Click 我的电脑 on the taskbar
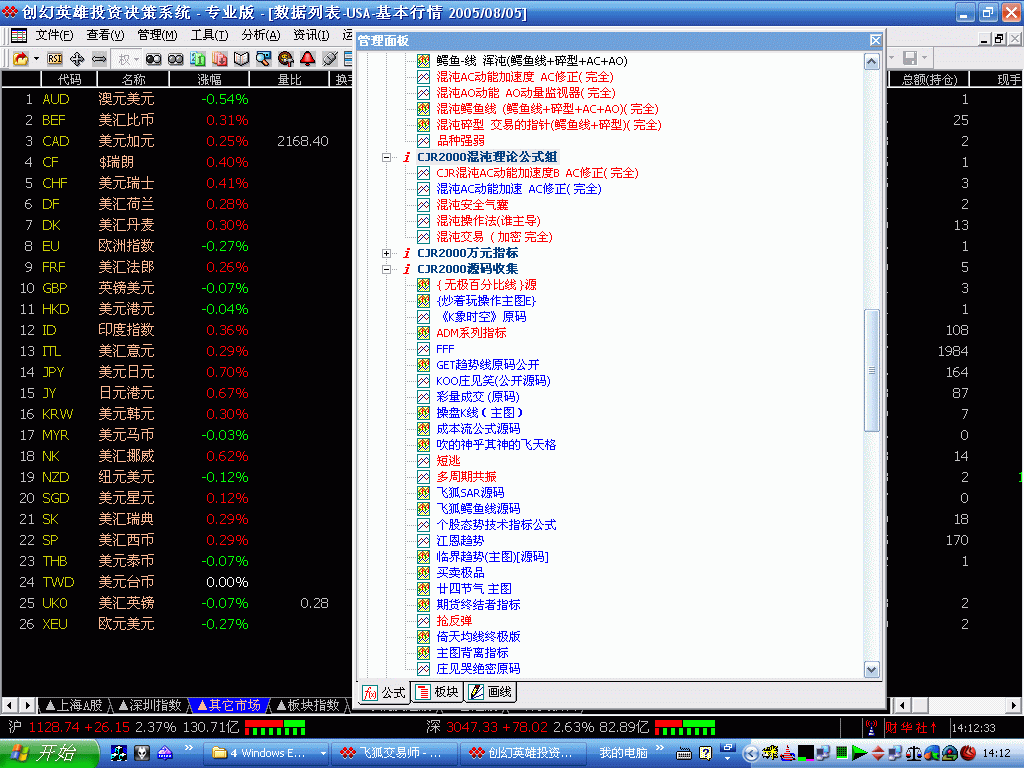Viewport: 1024px width, 768px height. coord(624,754)
